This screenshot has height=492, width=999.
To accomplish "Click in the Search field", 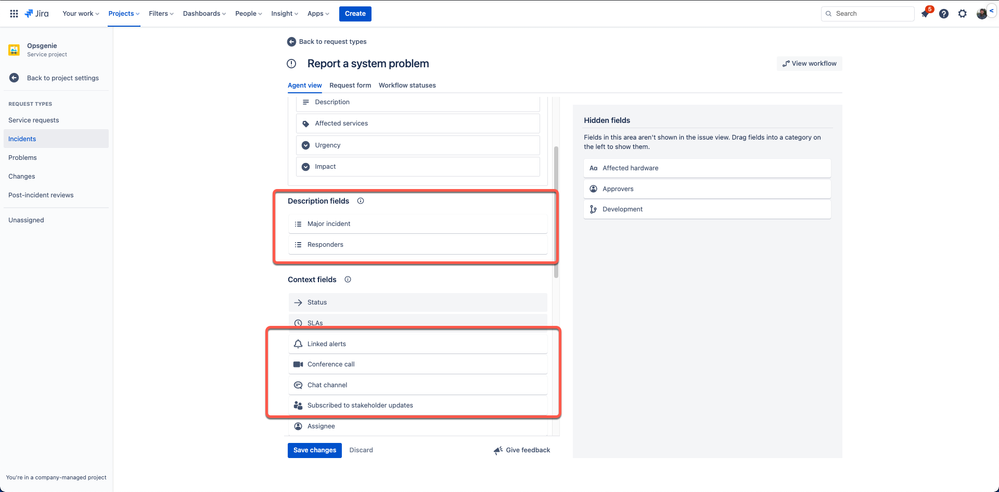I will [868, 13].
